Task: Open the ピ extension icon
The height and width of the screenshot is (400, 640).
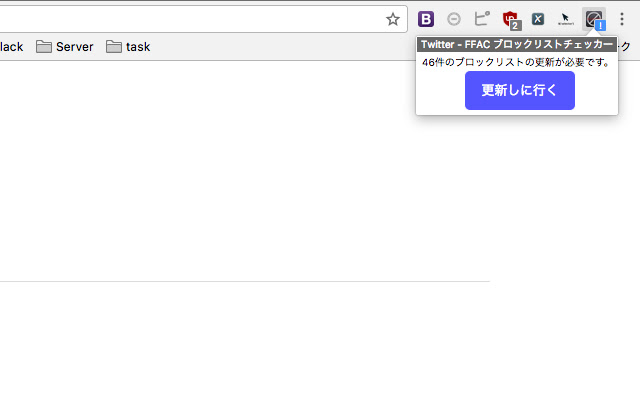Action: [x=482, y=19]
